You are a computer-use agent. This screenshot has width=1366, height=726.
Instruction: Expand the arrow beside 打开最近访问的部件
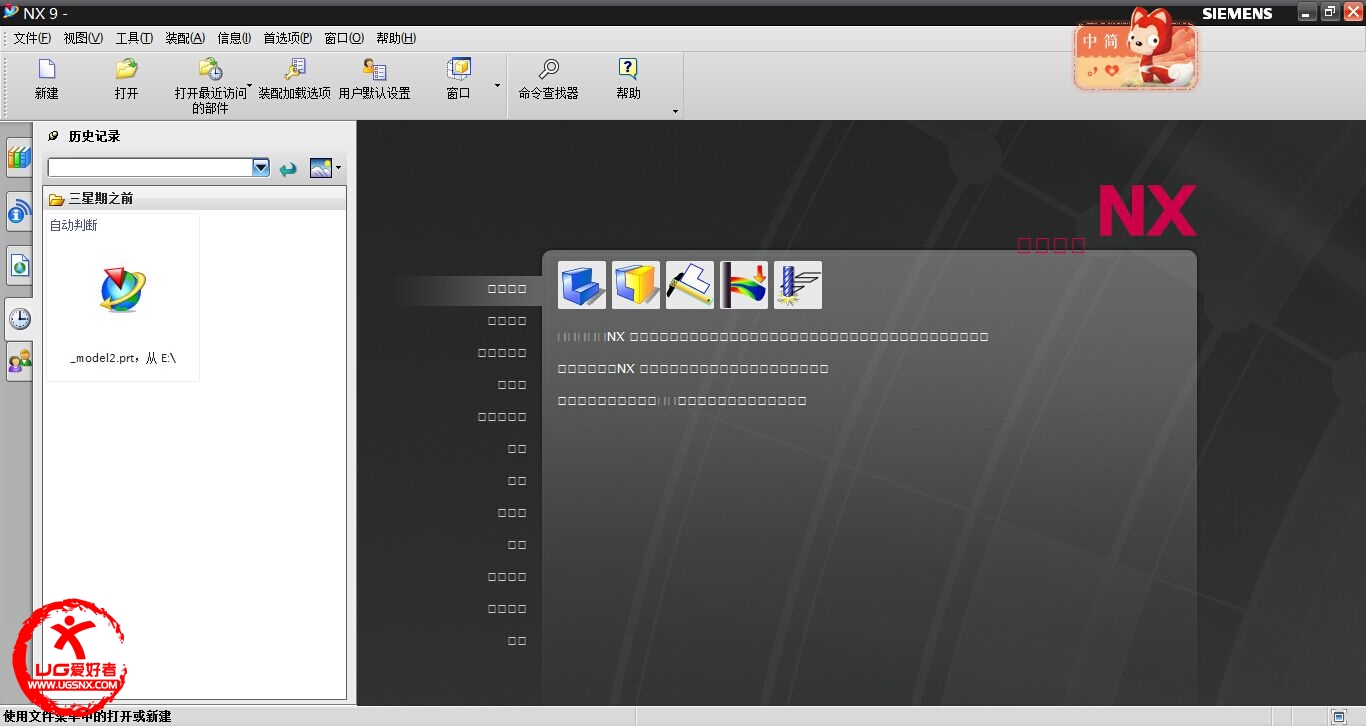249,86
